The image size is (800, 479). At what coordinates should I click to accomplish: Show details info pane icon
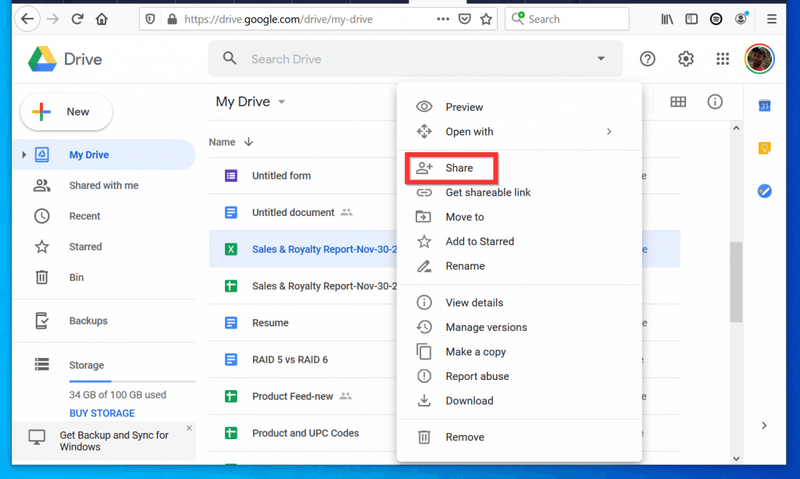click(715, 102)
